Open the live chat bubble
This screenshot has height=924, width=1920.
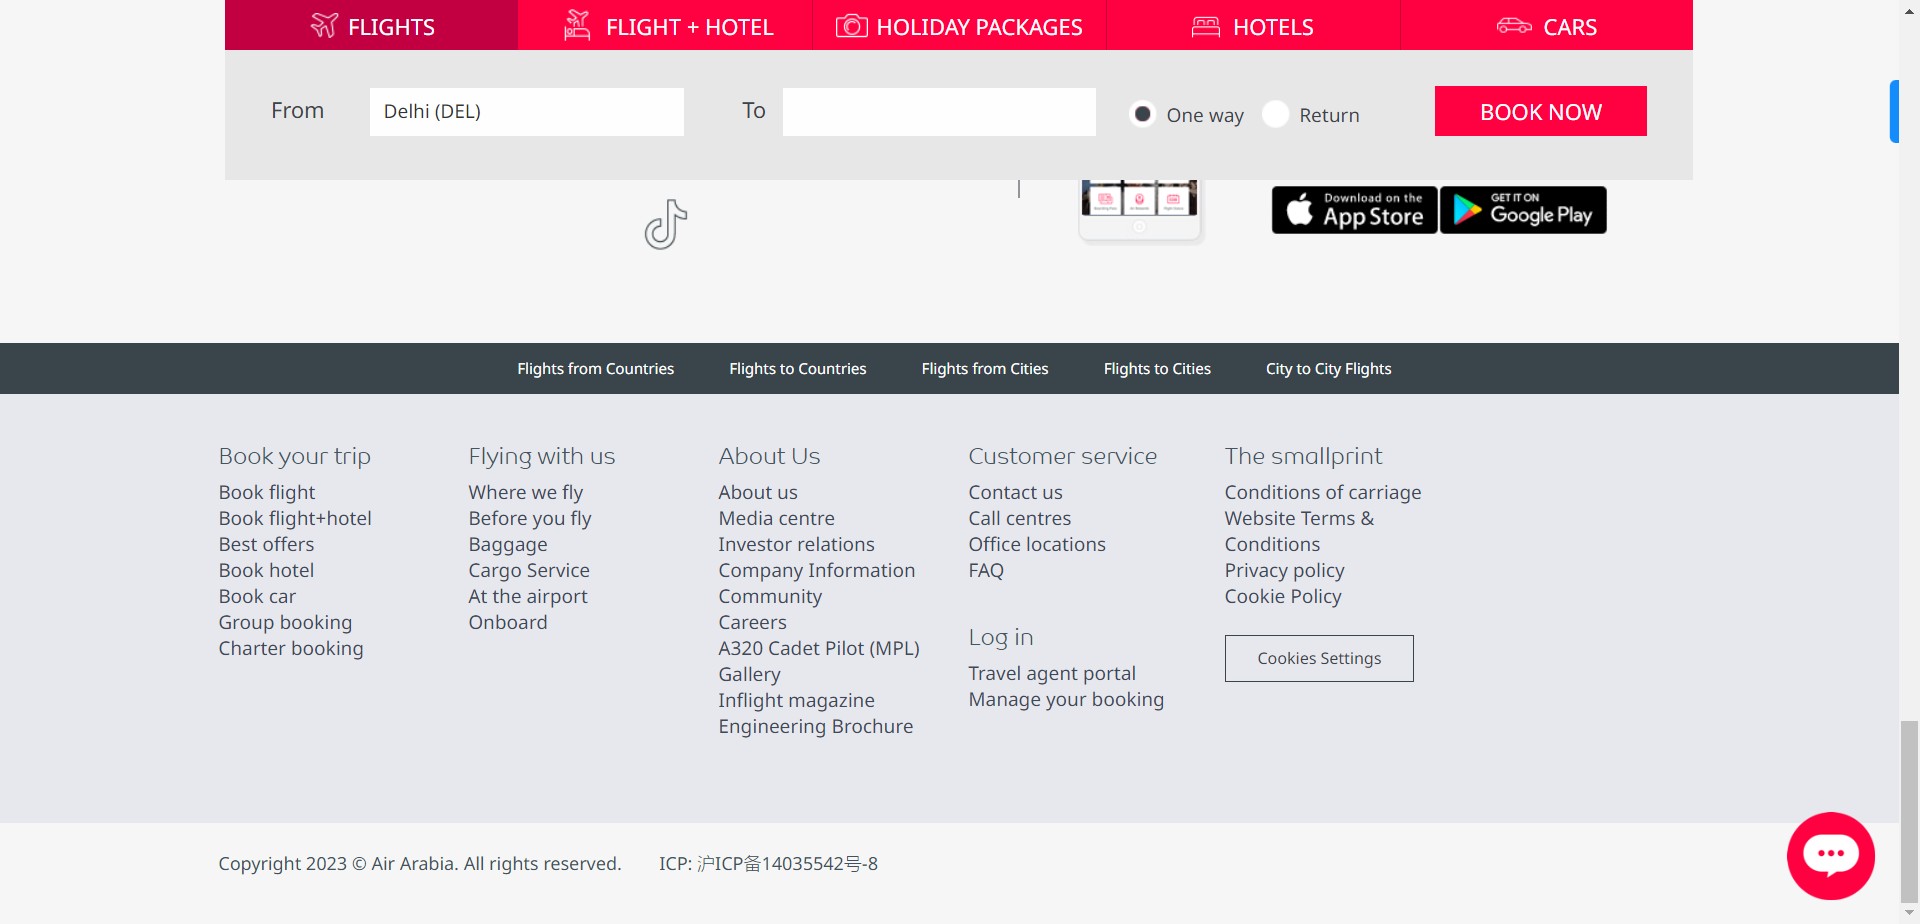(1830, 856)
